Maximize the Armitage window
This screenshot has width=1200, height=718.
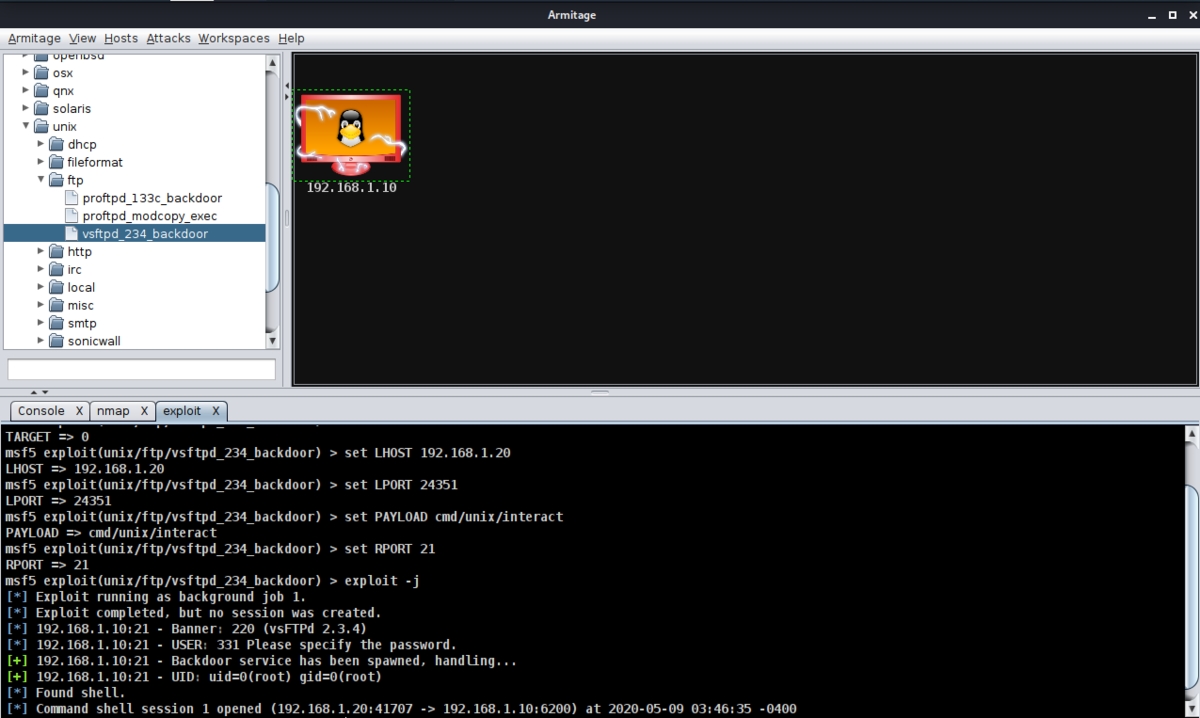pyautogui.click(x=1172, y=14)
